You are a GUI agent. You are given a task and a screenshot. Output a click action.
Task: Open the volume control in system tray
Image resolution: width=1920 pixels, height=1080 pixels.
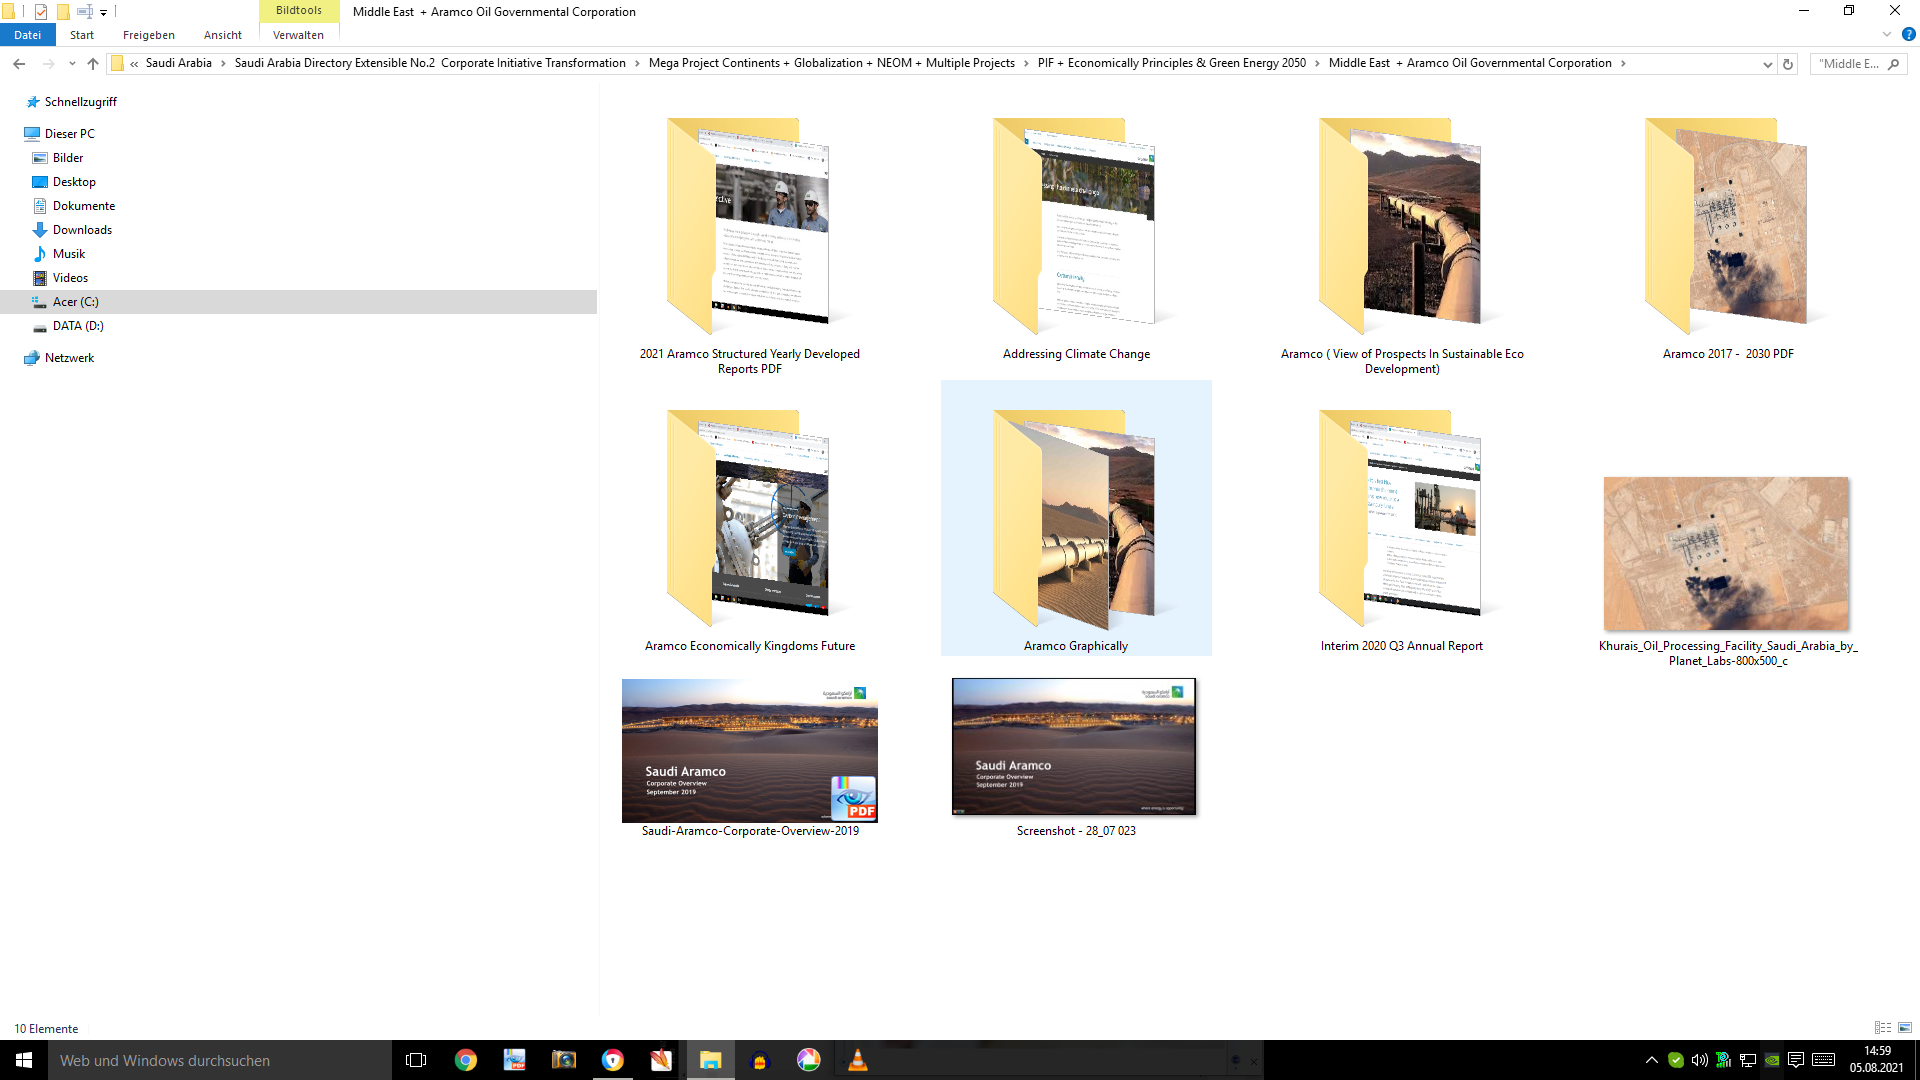[x=1700, y=1060]
